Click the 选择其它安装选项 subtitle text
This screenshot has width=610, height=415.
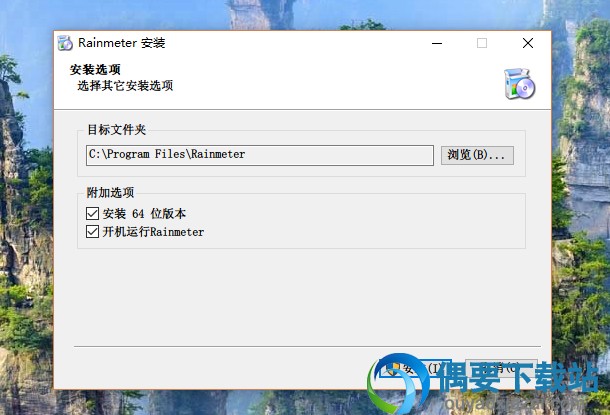click(x=125, y=86)
